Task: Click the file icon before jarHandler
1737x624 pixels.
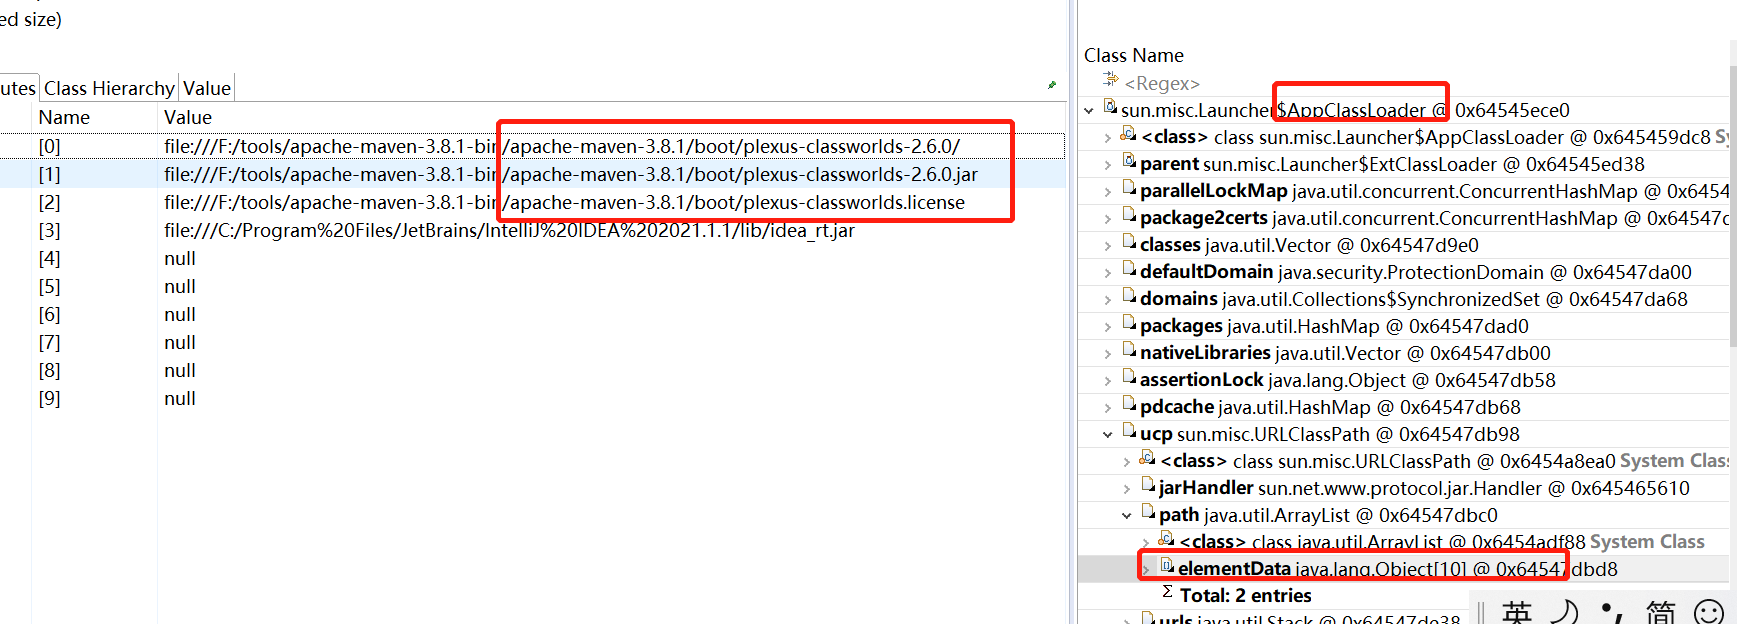Action: 1148,485
